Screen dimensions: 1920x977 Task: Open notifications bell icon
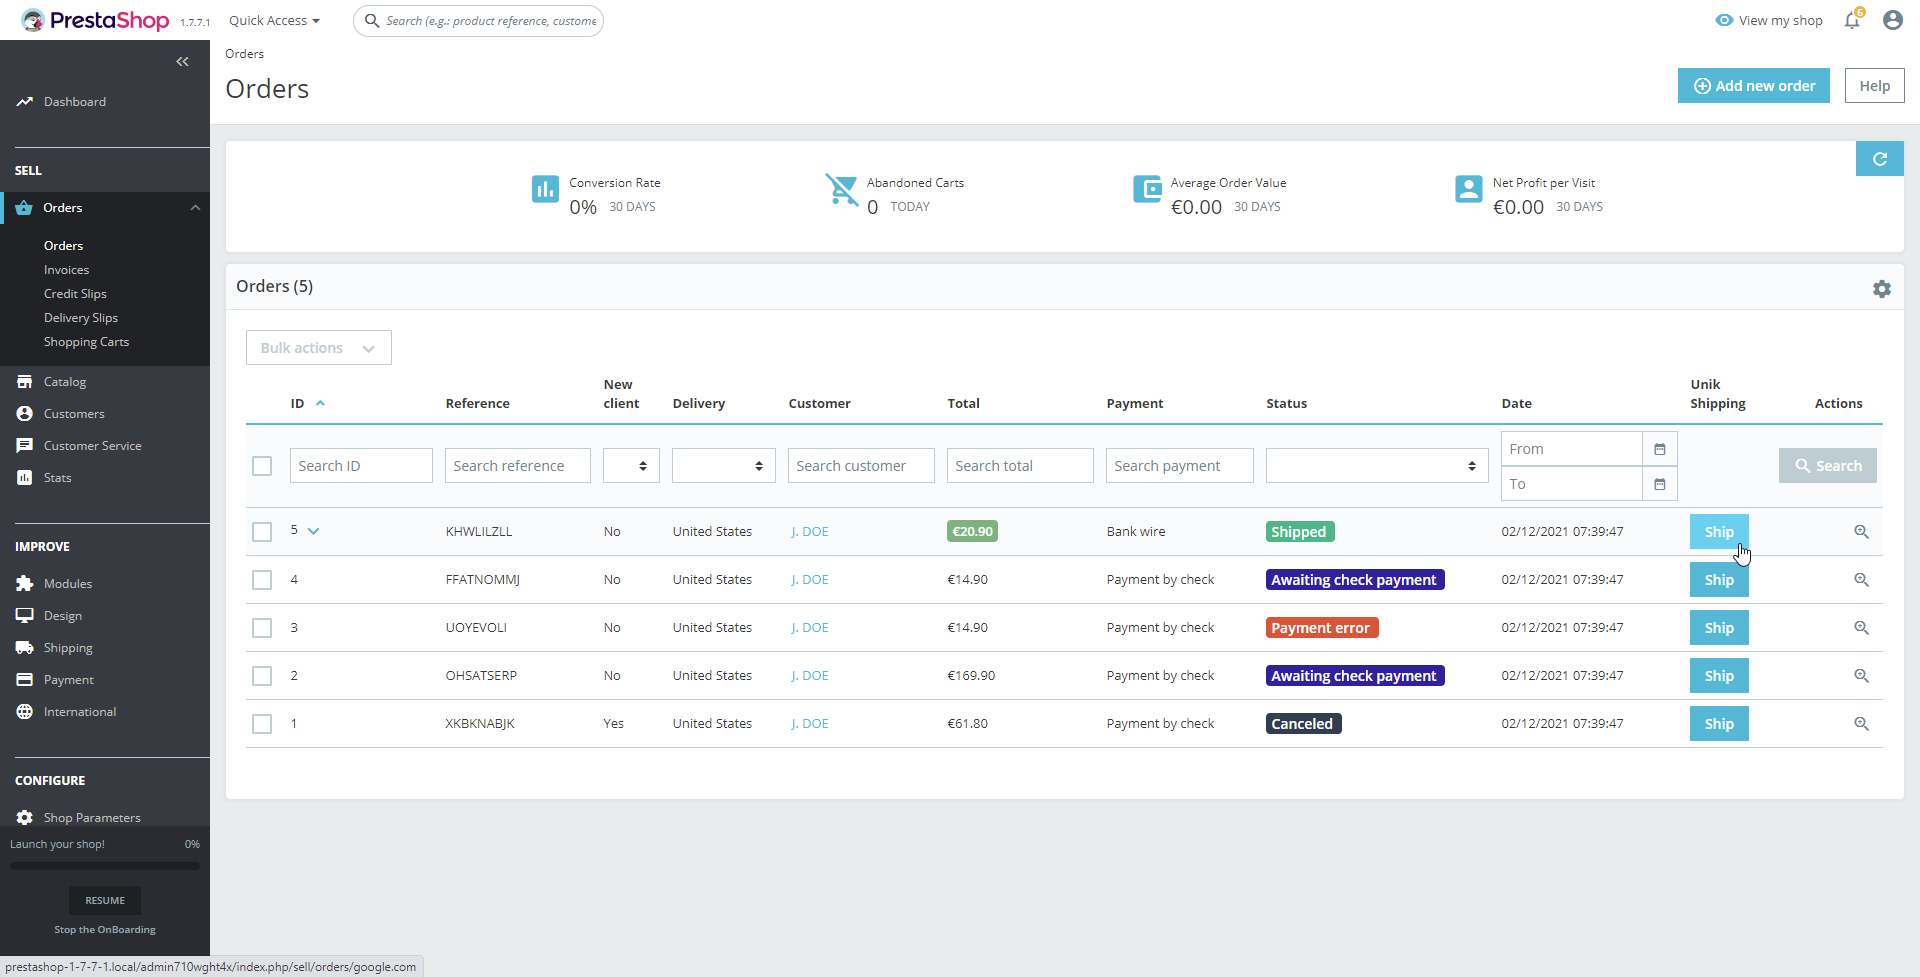pos(1852,20)
